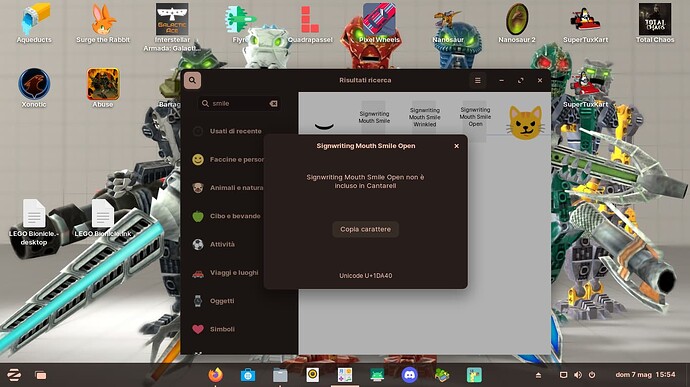Open the volume control in tray

[578, 375]
